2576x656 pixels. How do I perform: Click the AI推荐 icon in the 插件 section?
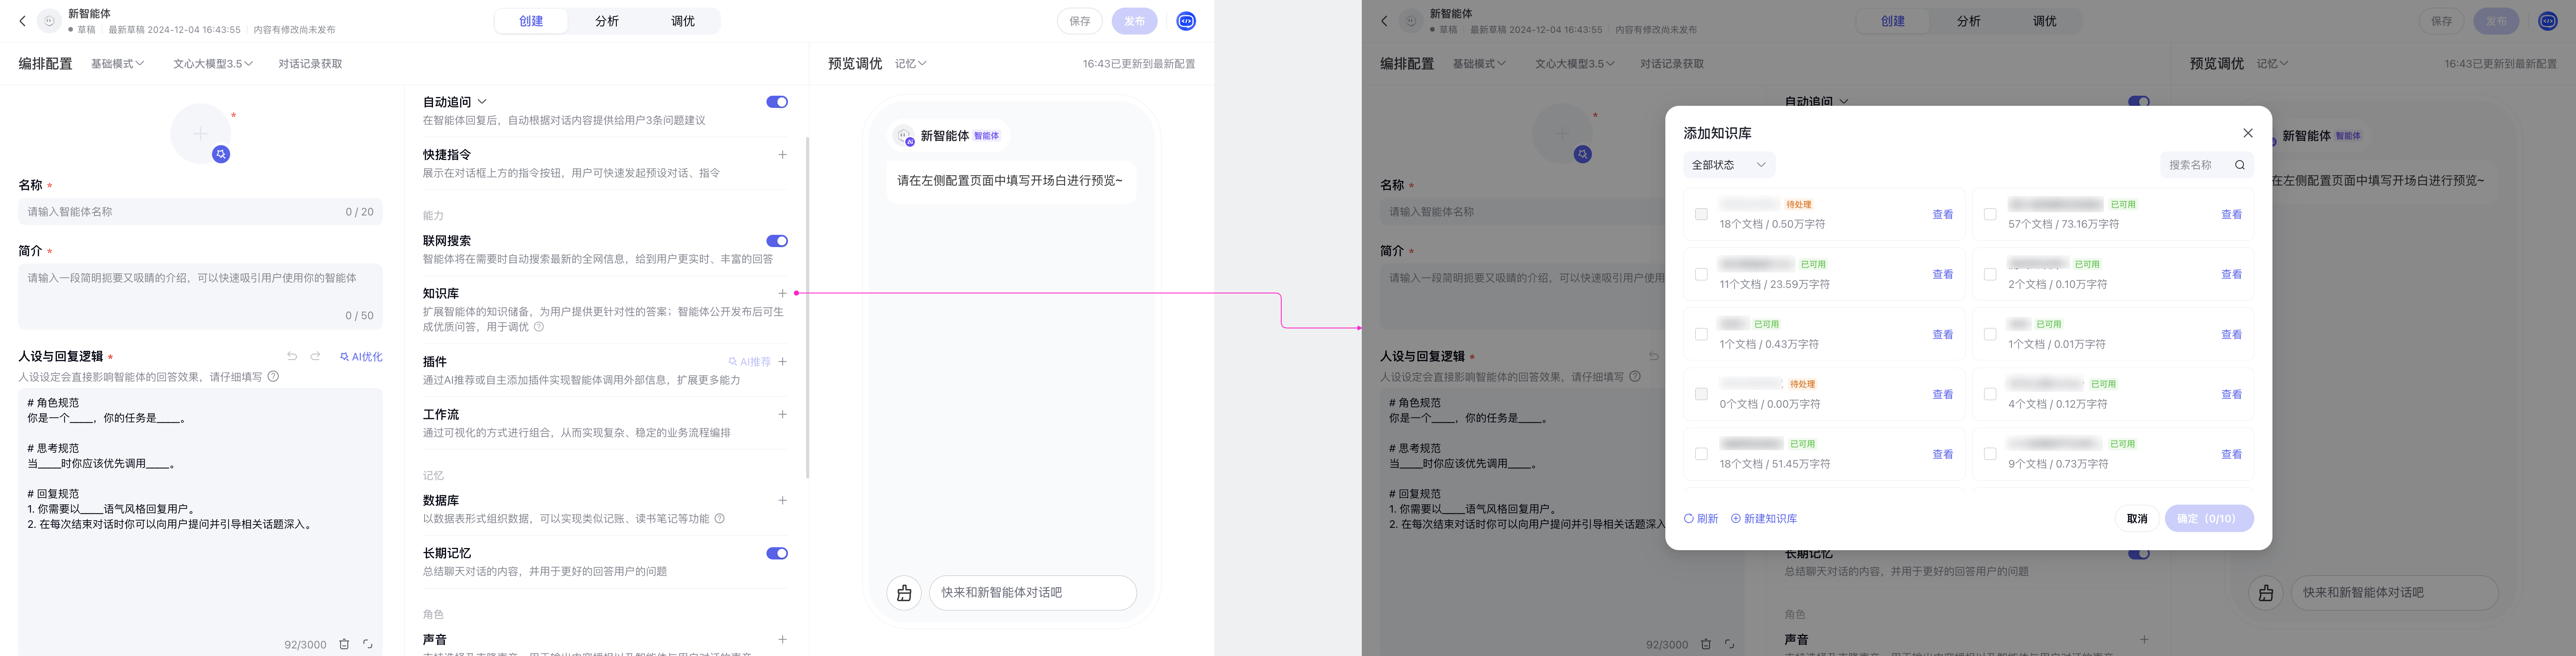click(733, 361)
